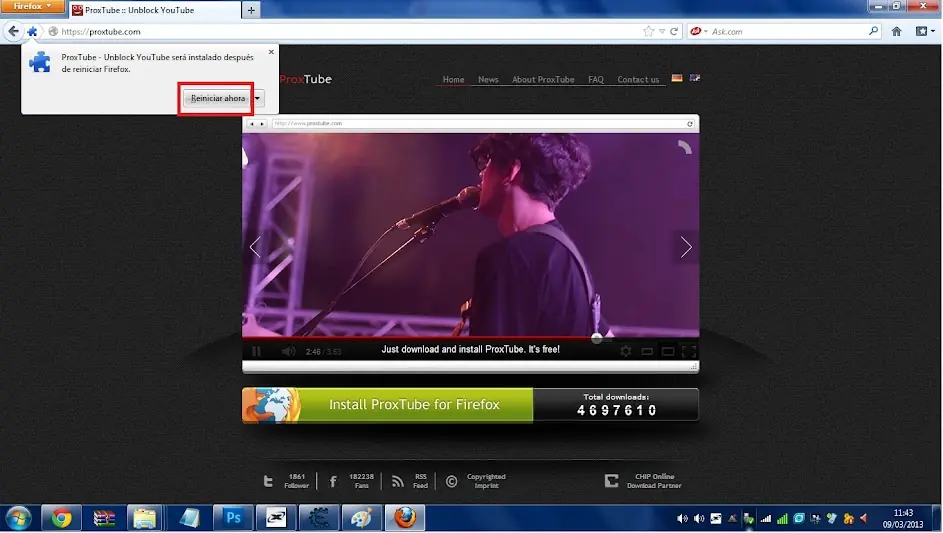Open the Paint palette taskbar icon
Image resolution: width=943 pixels, height=533 pixels.
click(361, 518)
